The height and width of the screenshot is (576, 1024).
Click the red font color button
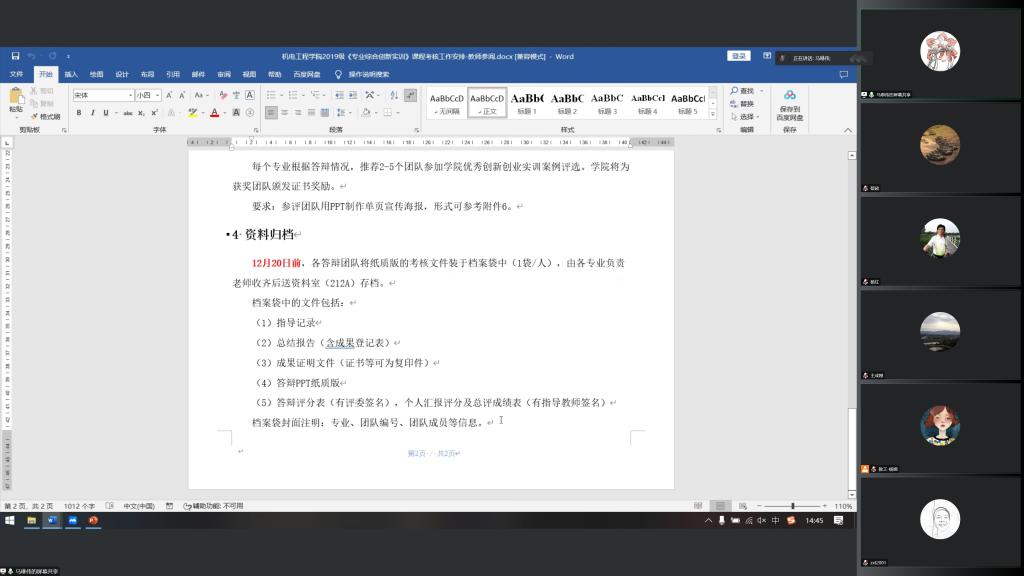tap(214, 113)
